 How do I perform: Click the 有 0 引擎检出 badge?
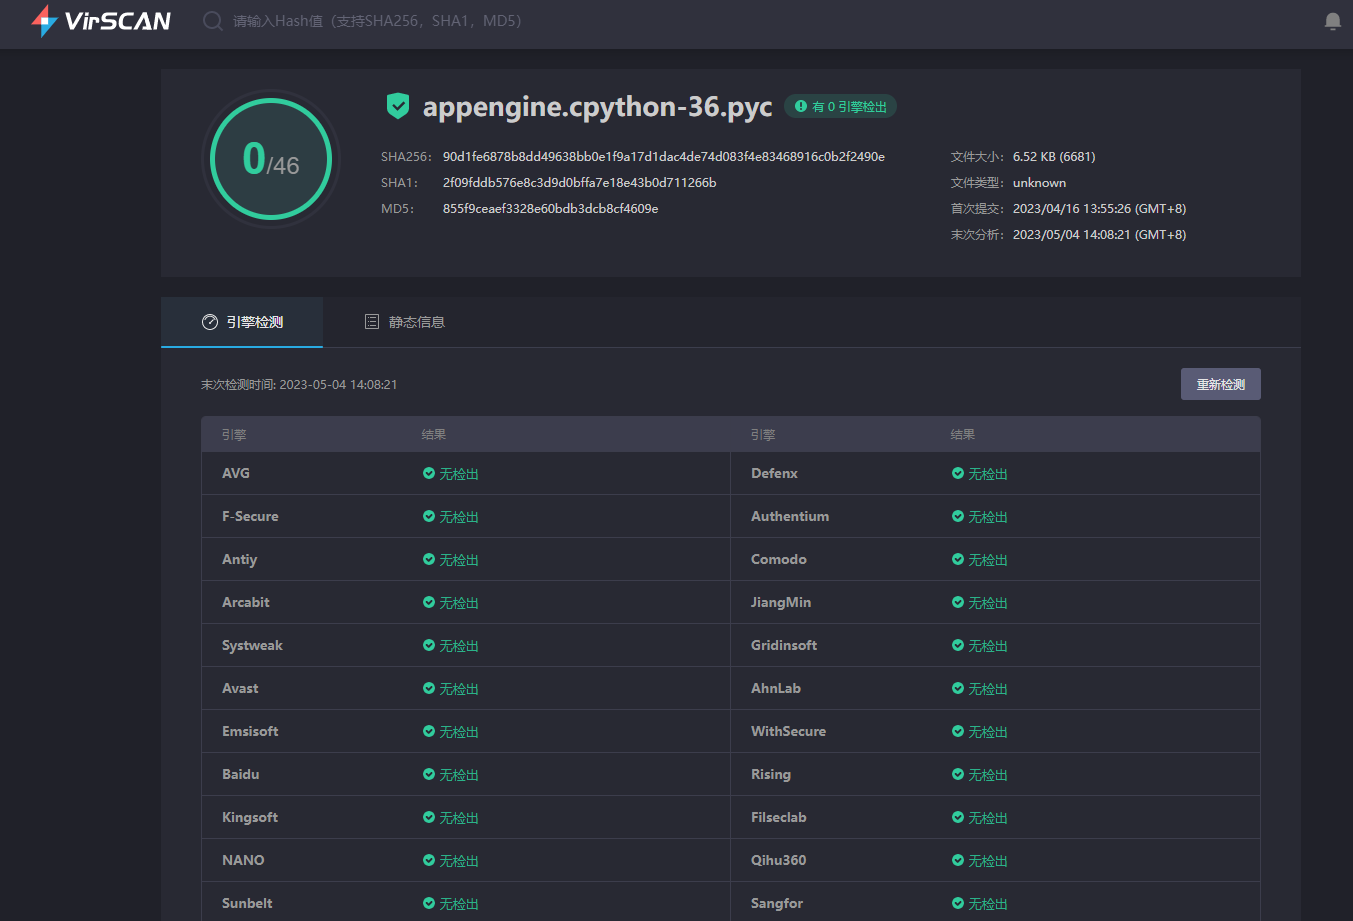tap(840, 106)
